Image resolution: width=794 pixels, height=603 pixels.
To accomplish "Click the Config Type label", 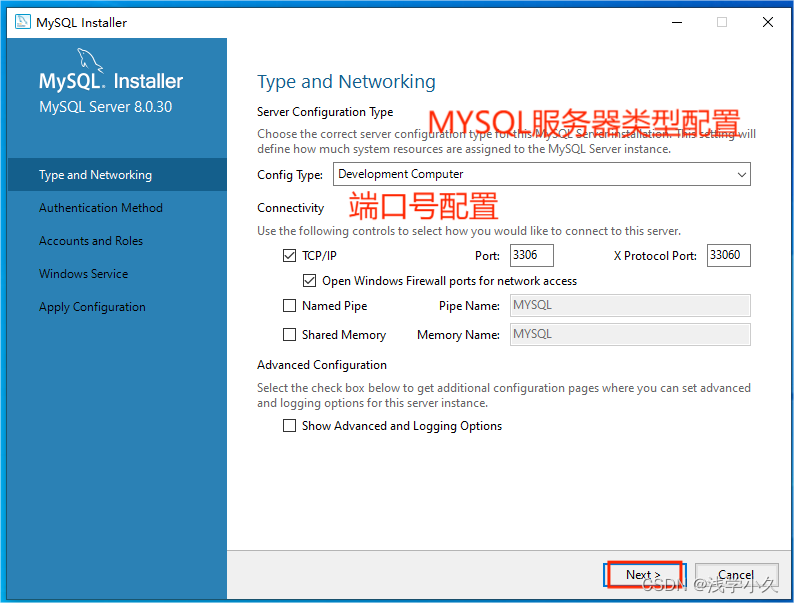I will [290, 175].
